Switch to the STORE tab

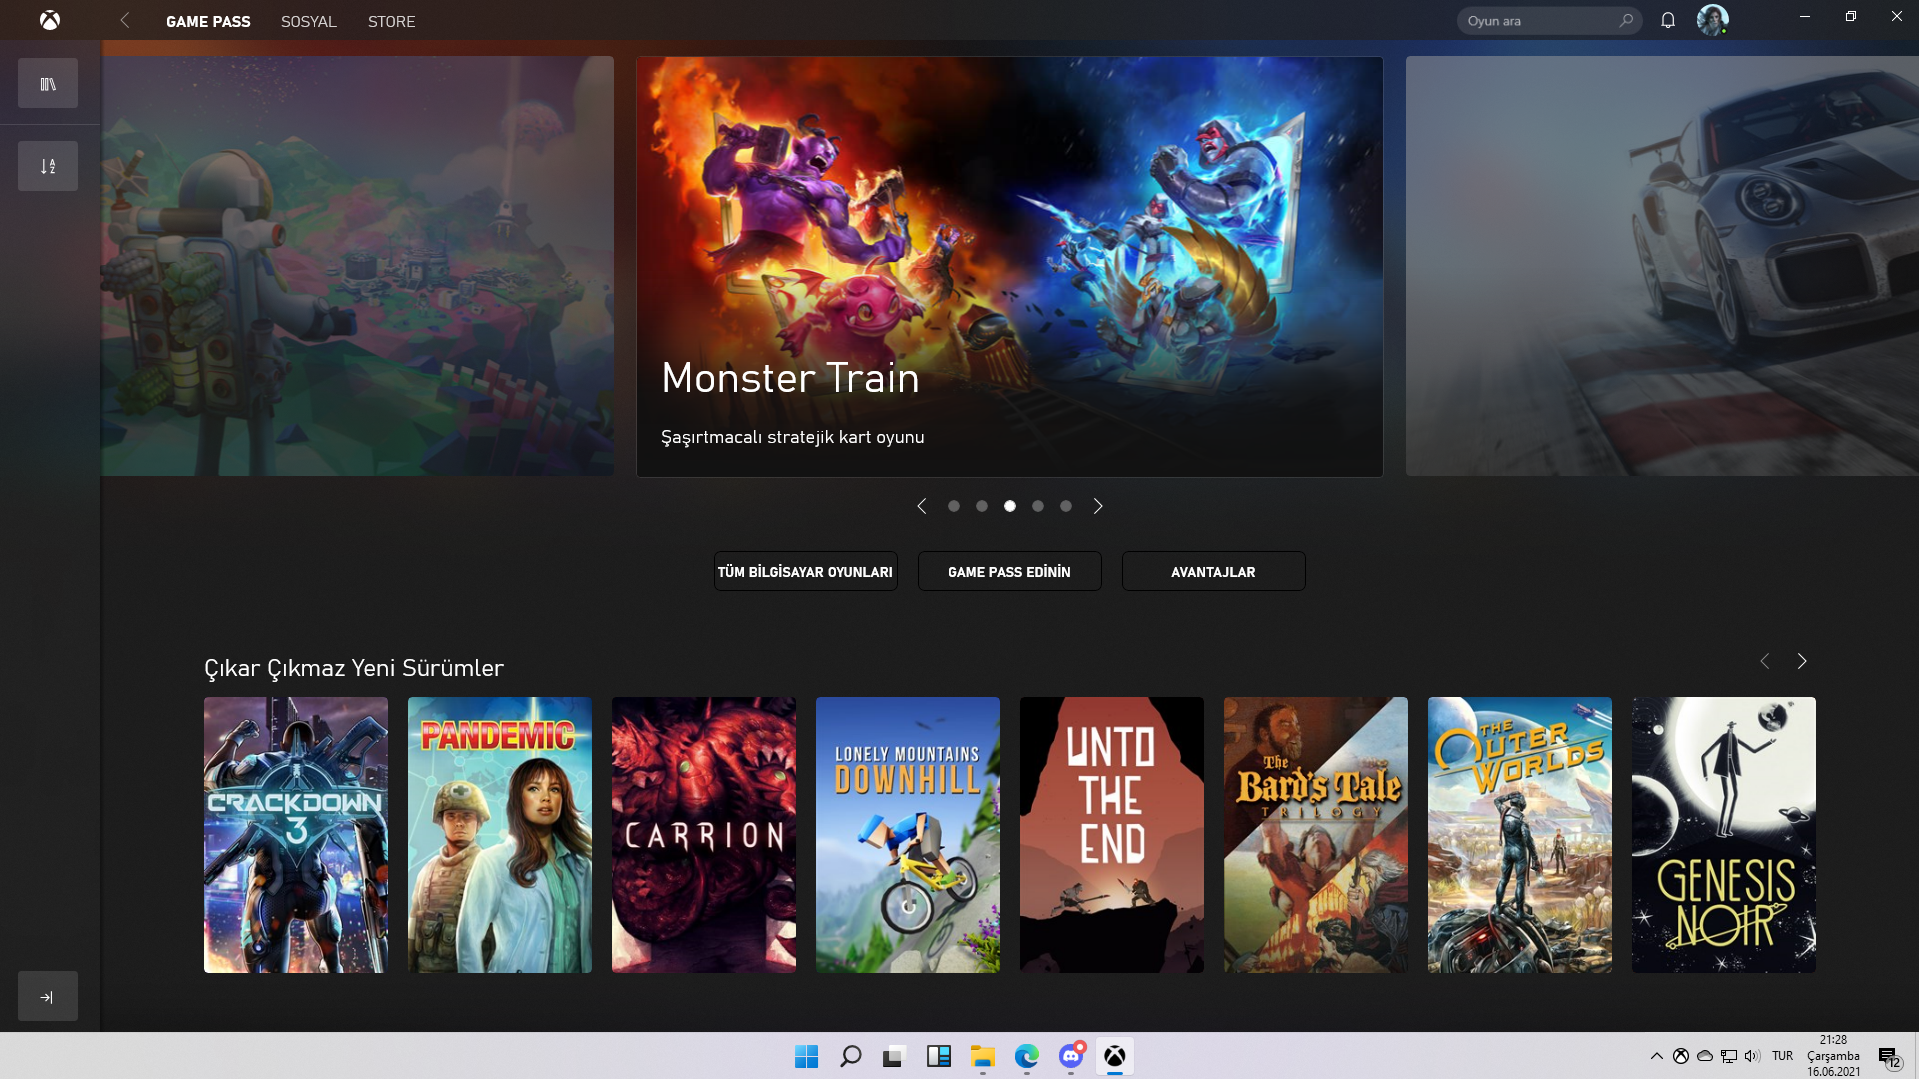coord(391,21)
